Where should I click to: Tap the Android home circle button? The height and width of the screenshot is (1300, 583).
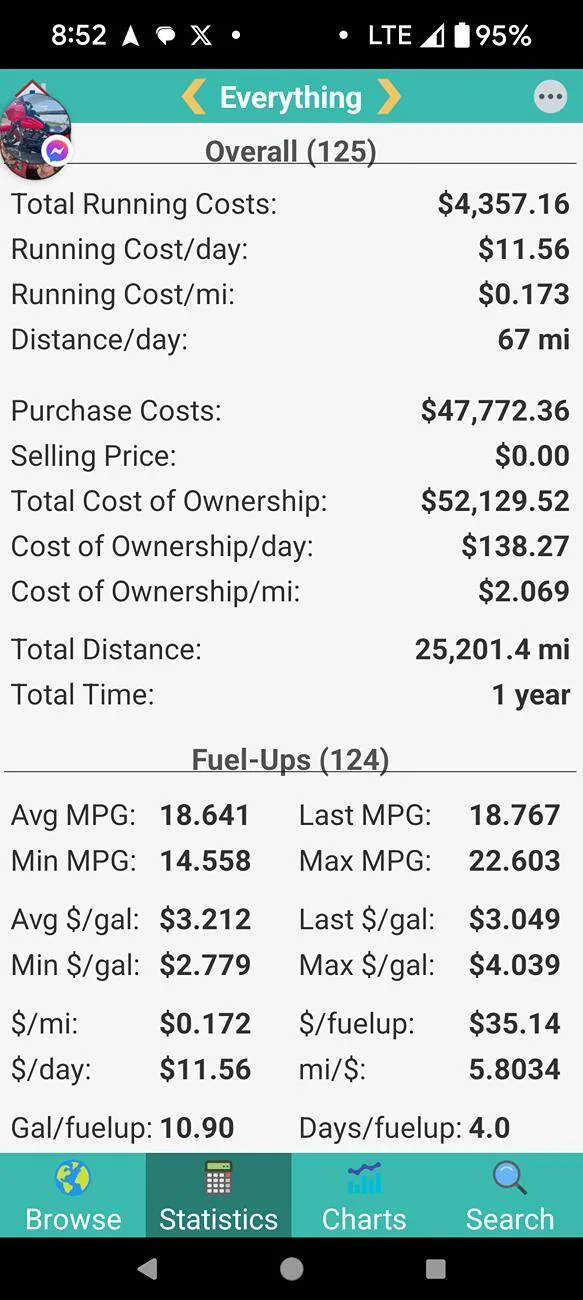(292, 1269)
